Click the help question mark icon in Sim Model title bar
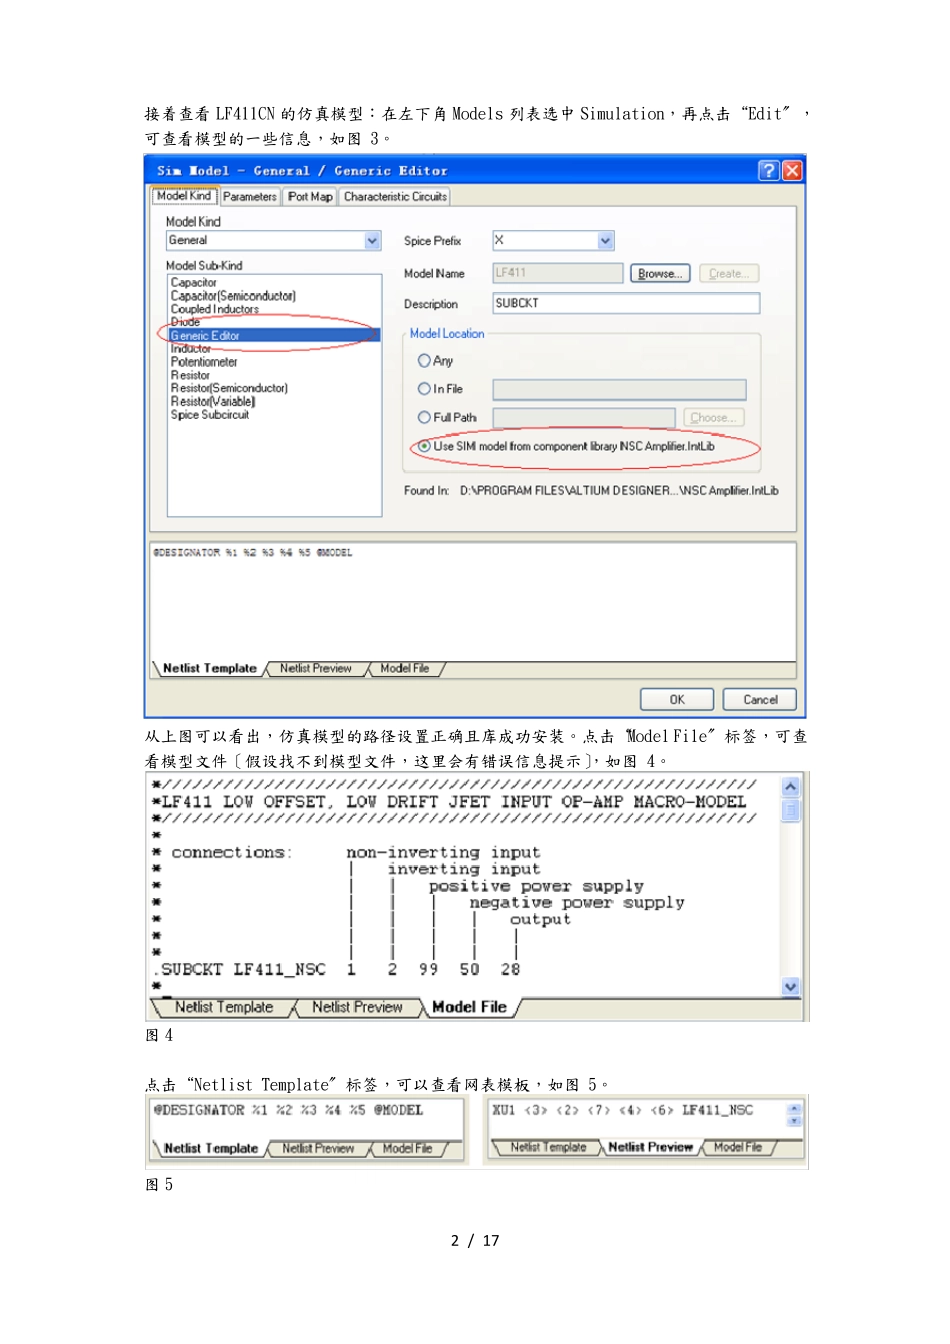The height and width of the screenshot is (1344, 950). click(768, 170)
